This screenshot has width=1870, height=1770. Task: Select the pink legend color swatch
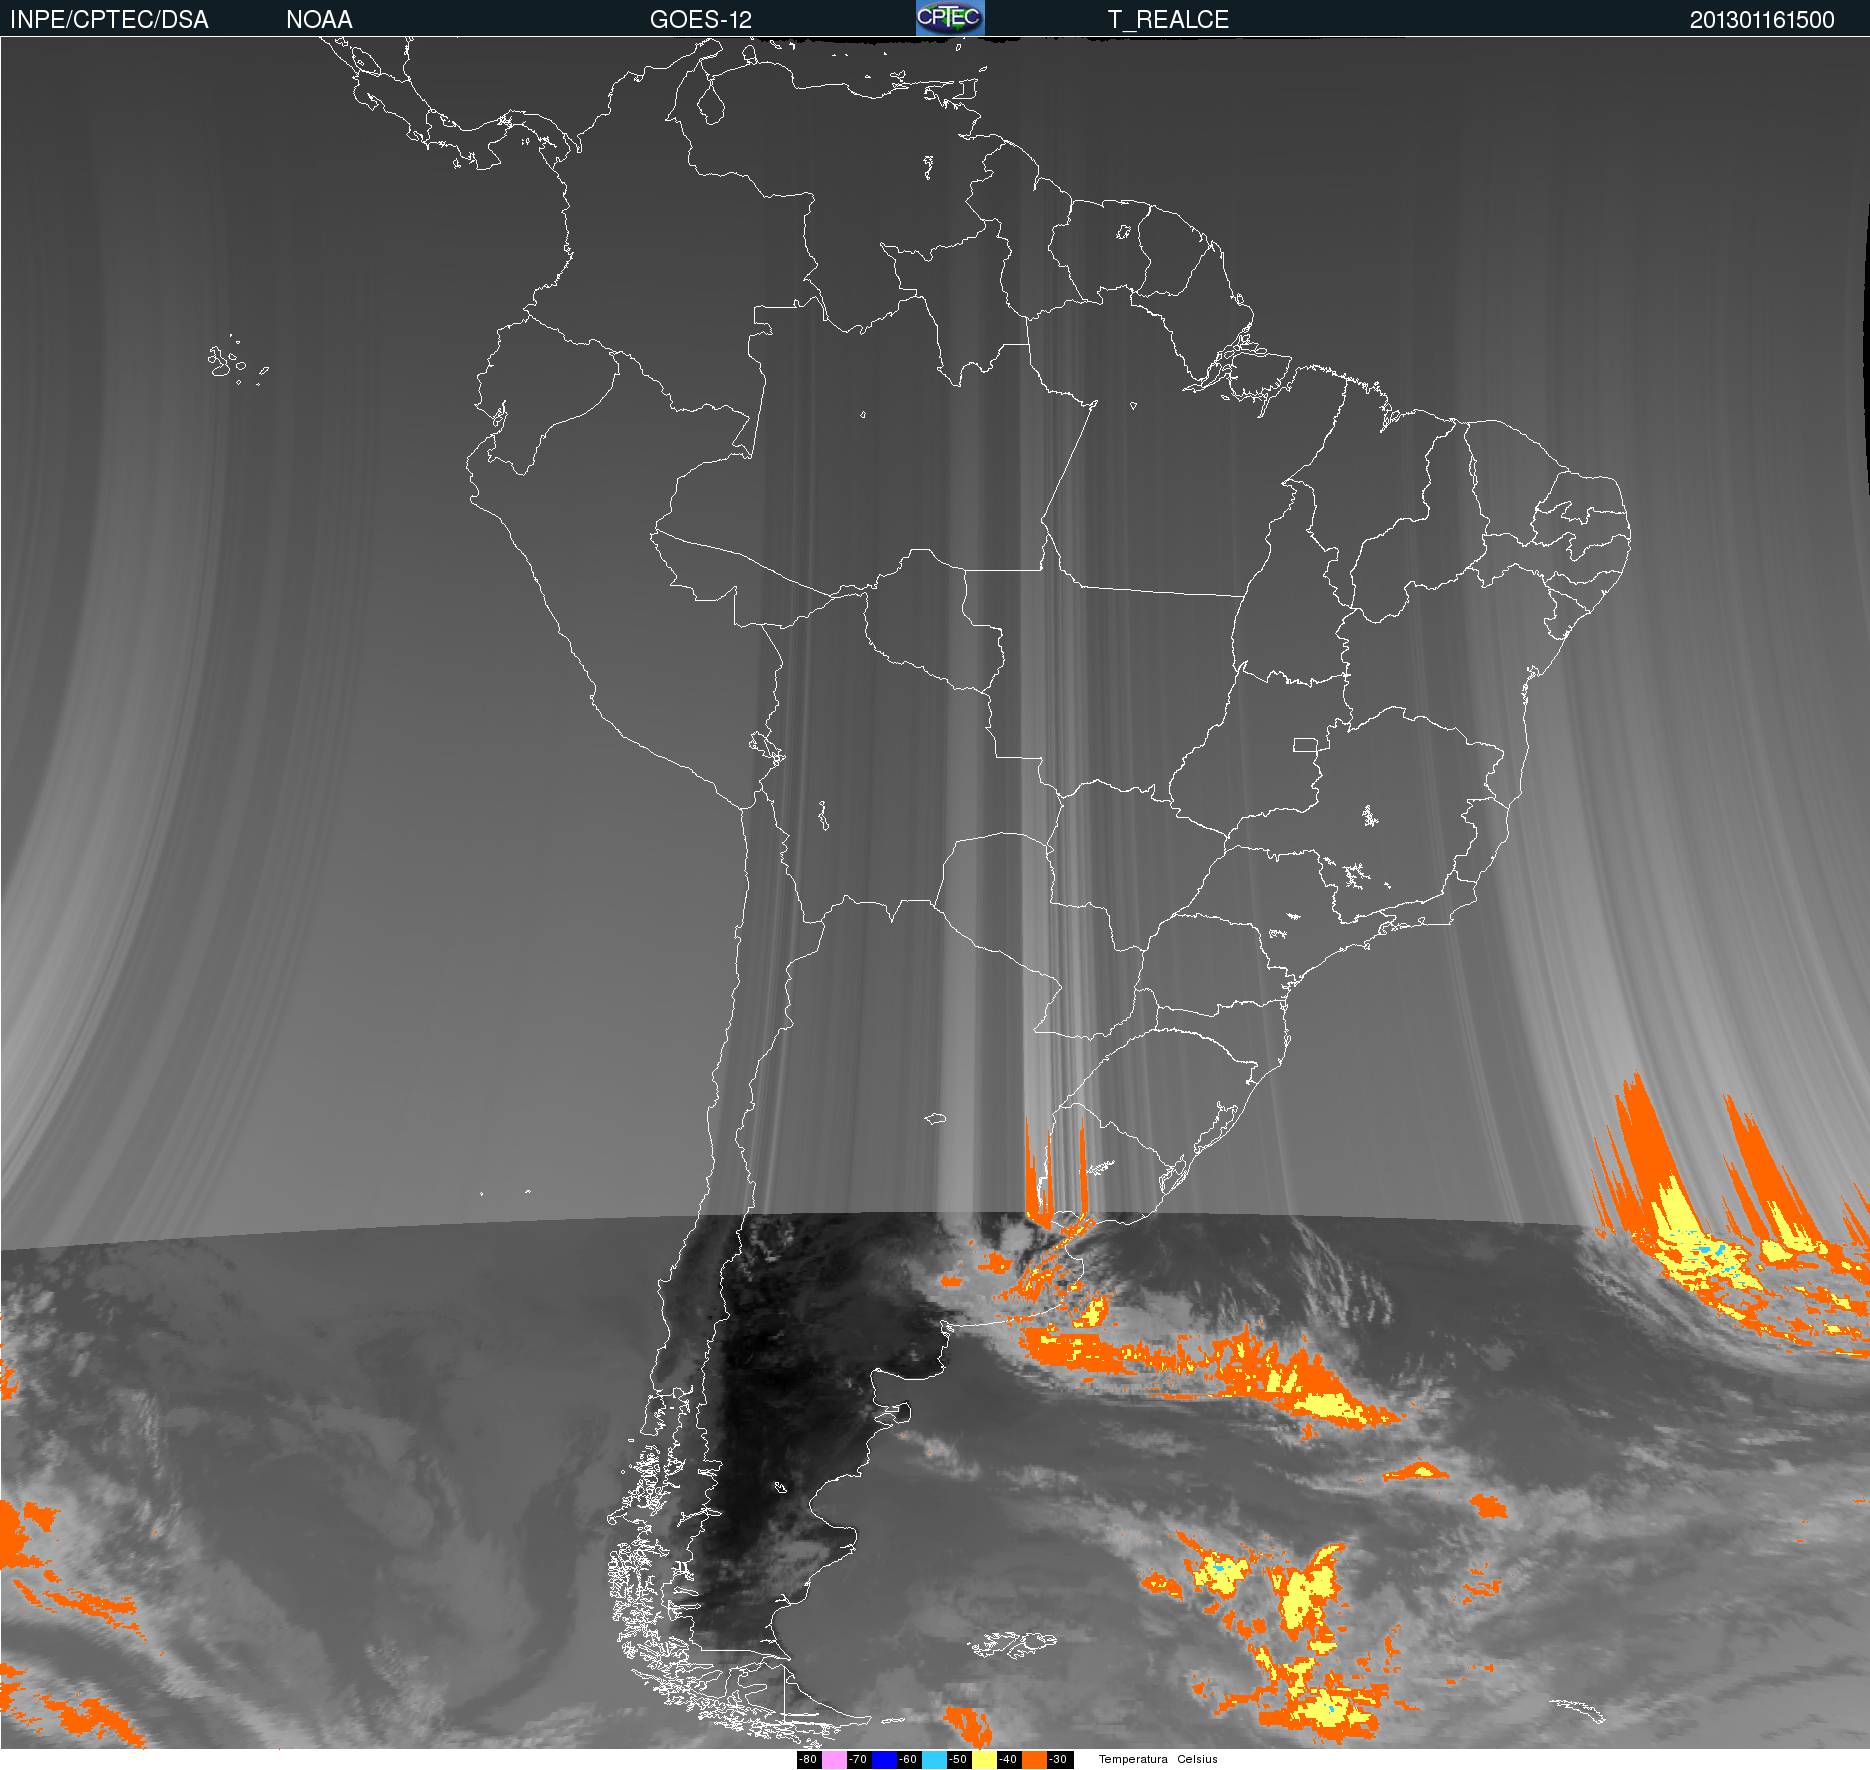[834, 1760]
